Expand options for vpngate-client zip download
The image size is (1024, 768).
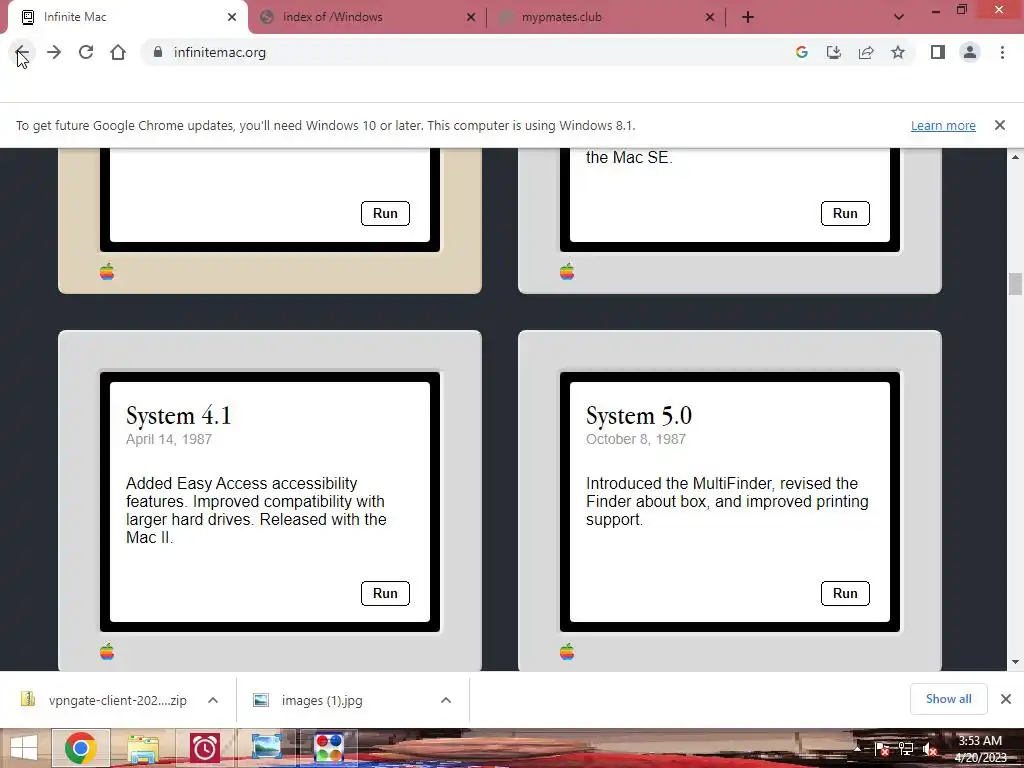click(x=213, y=700)
